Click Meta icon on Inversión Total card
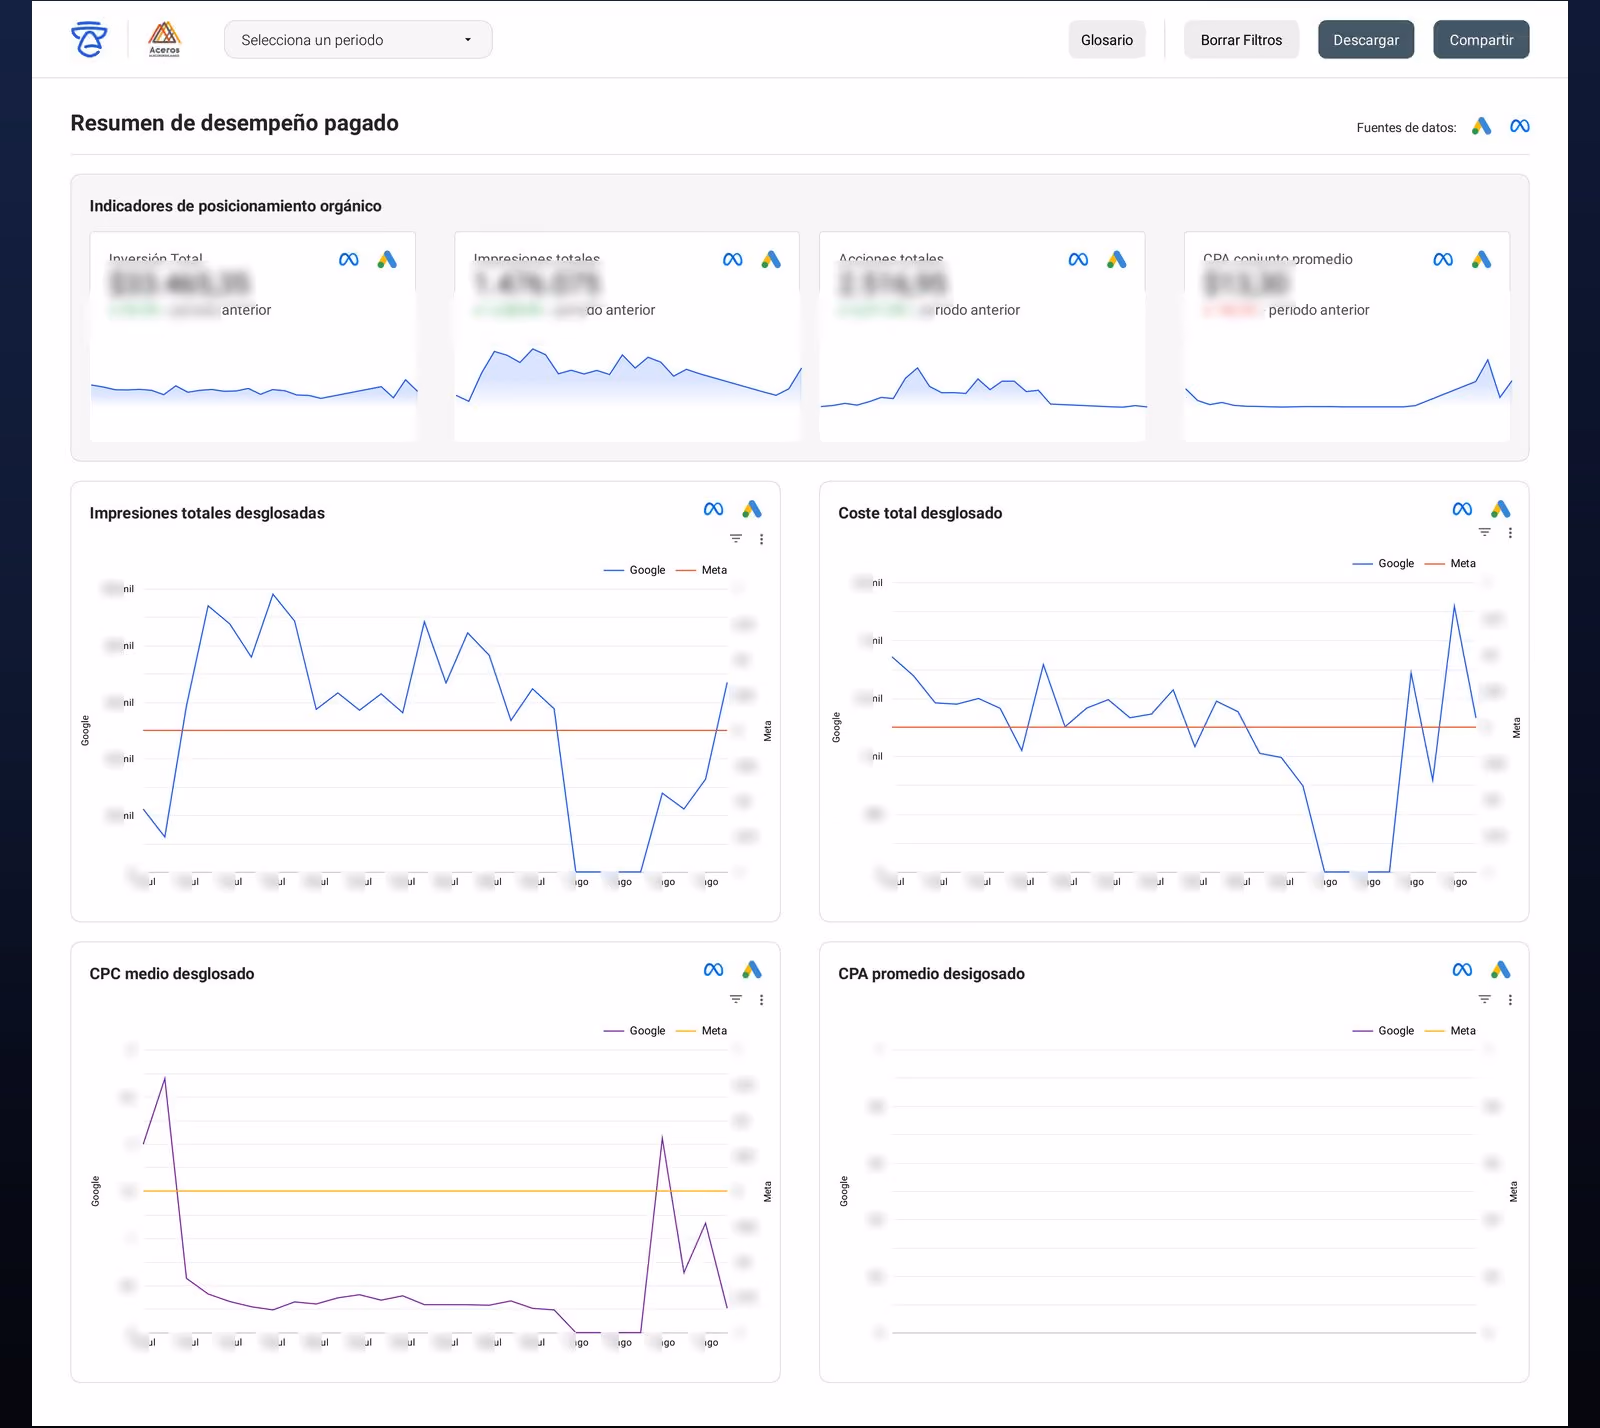The image size is (1600, 1428). (349, 260)
